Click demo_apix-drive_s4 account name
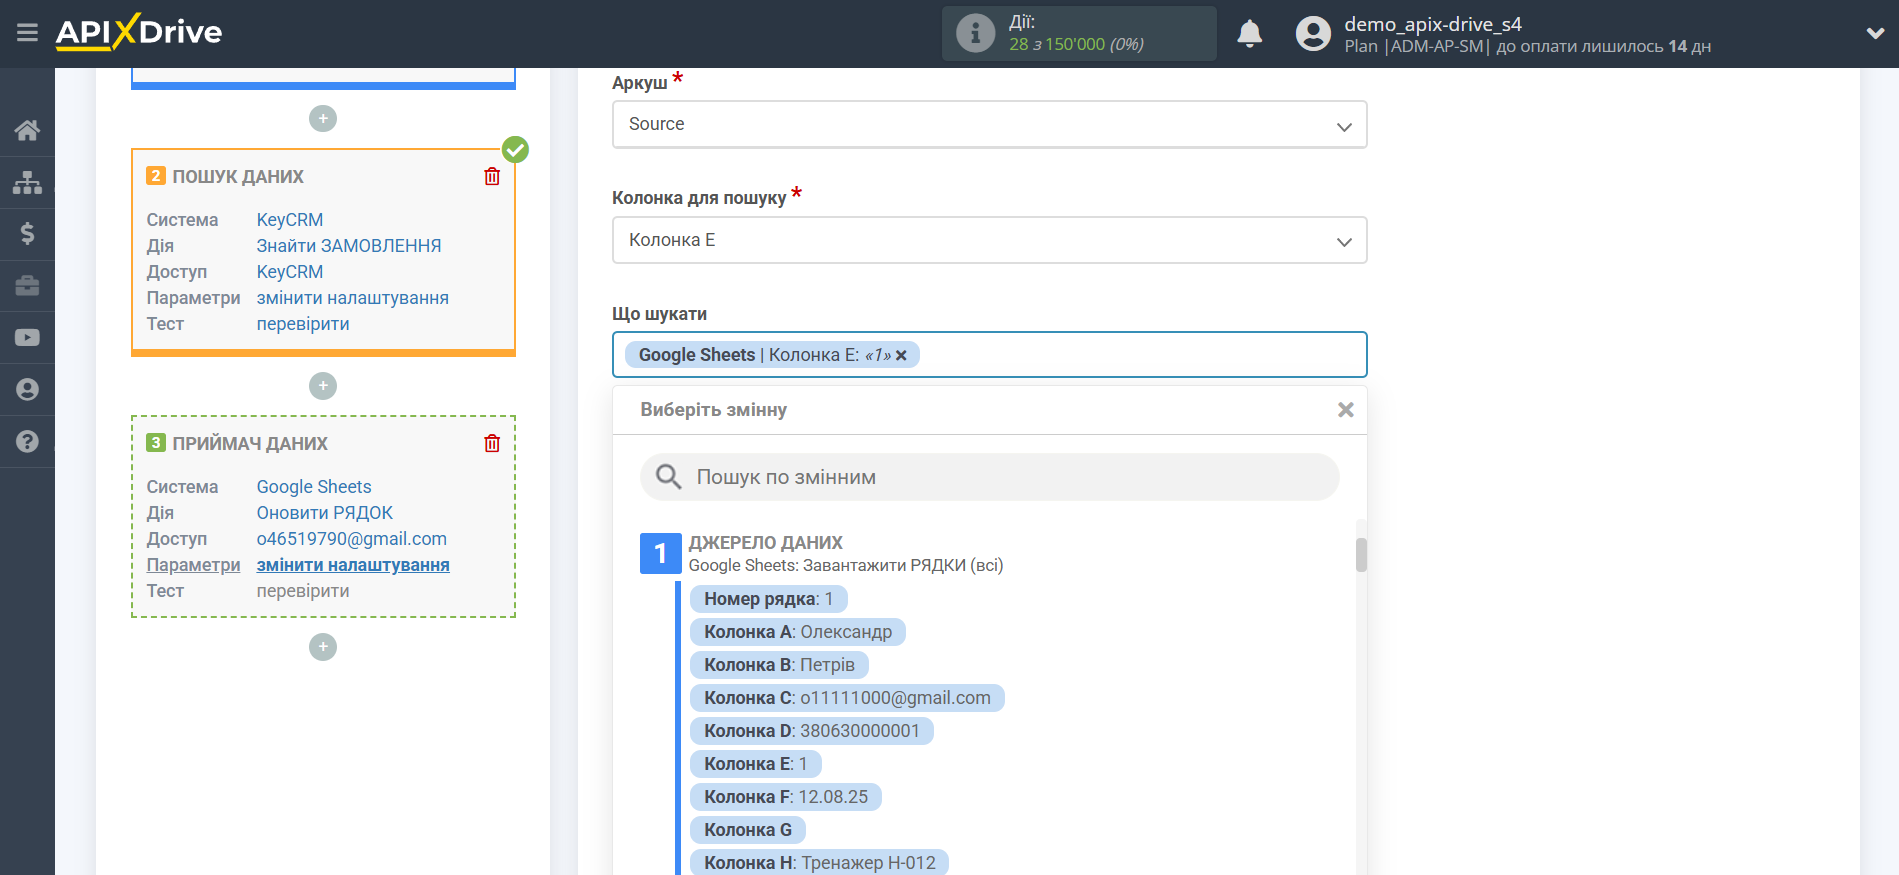Image resolution: width=1899 pixels, height=875 pixels. (1432, 24)
